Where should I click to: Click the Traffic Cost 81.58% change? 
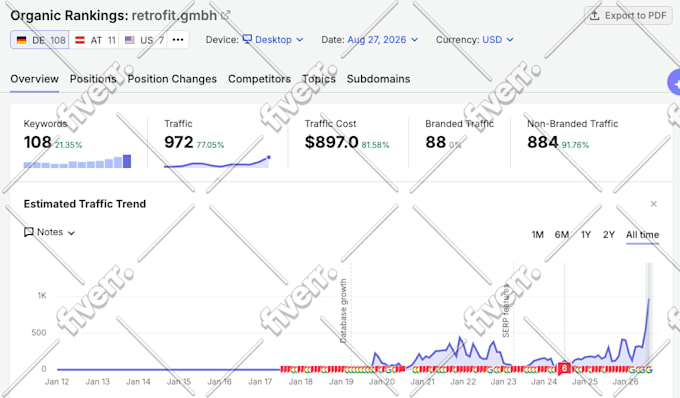(x=376, y=145)
